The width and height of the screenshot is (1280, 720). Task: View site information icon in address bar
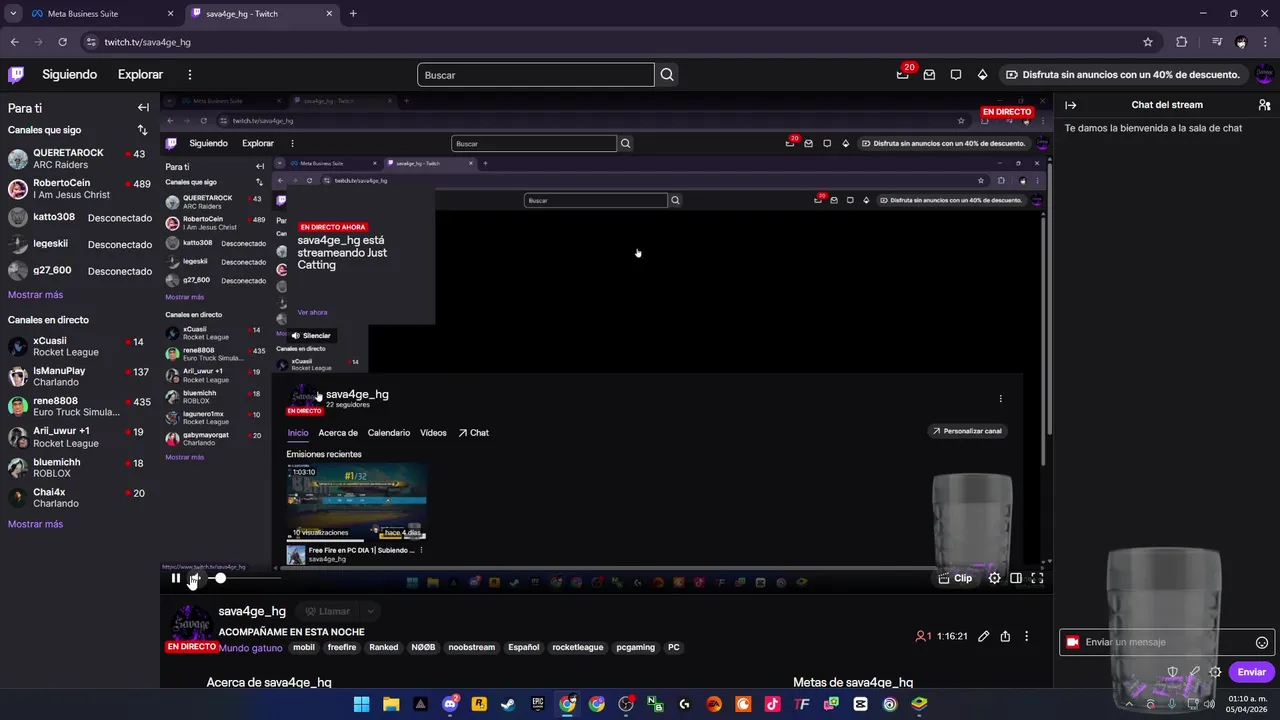[91, 42]
